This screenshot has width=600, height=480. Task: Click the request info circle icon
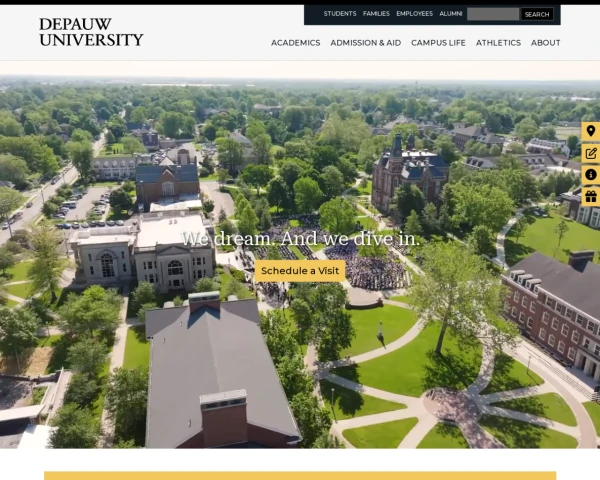point(590,175)
